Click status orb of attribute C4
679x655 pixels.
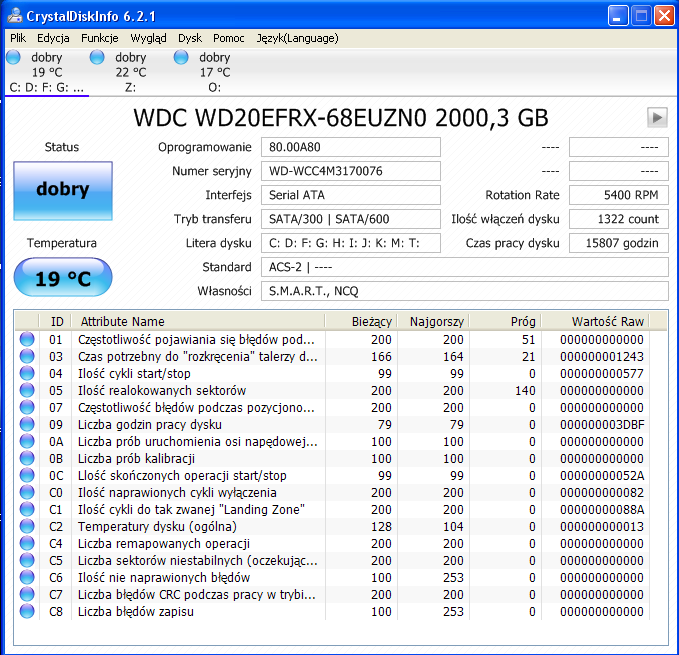[x=27, y=543]
